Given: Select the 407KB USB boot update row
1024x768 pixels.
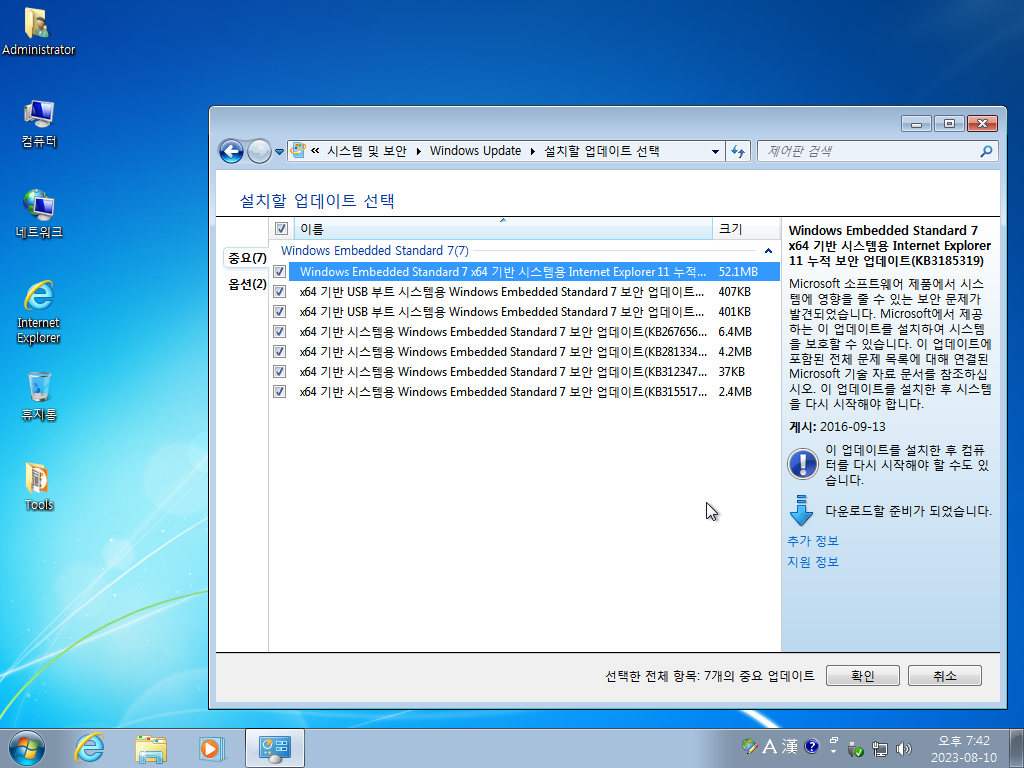Looking at the screenshot, I should pyautogui.click(x=534, y=291).
